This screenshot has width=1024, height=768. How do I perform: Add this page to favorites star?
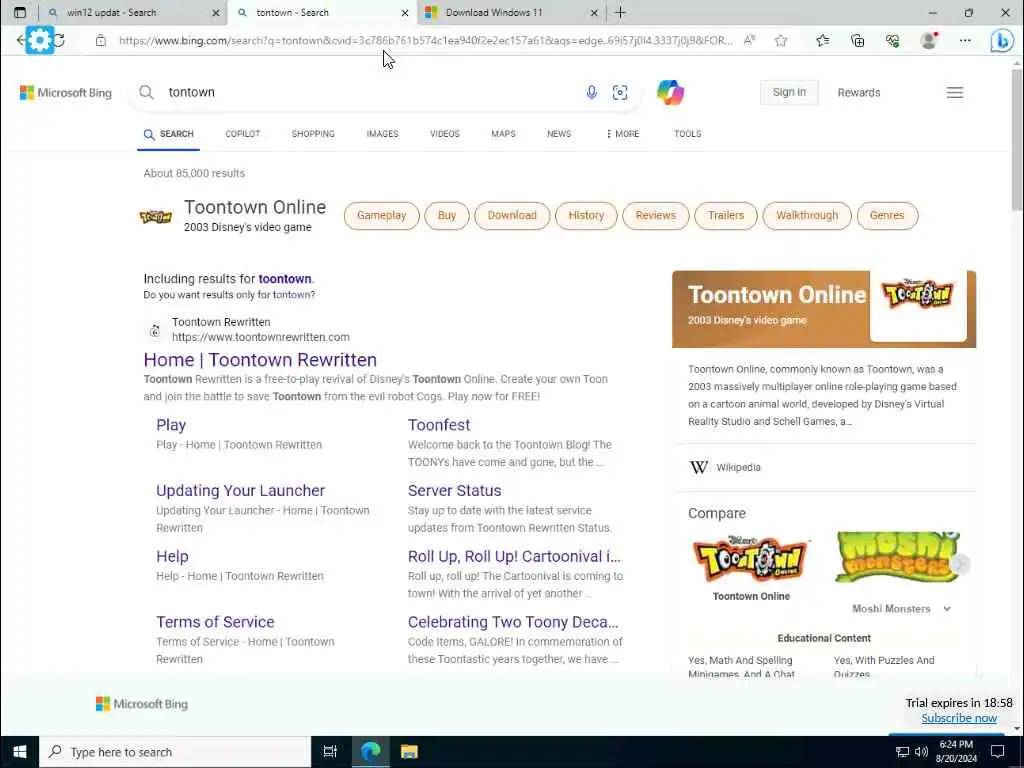point(780,40)
